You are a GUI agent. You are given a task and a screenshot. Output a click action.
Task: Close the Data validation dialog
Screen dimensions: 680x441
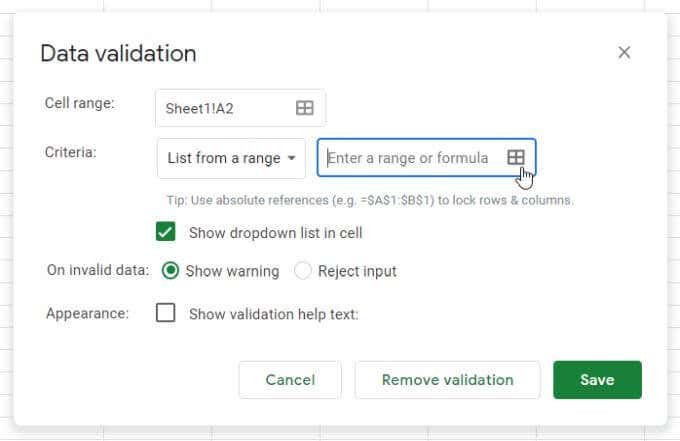624,53
